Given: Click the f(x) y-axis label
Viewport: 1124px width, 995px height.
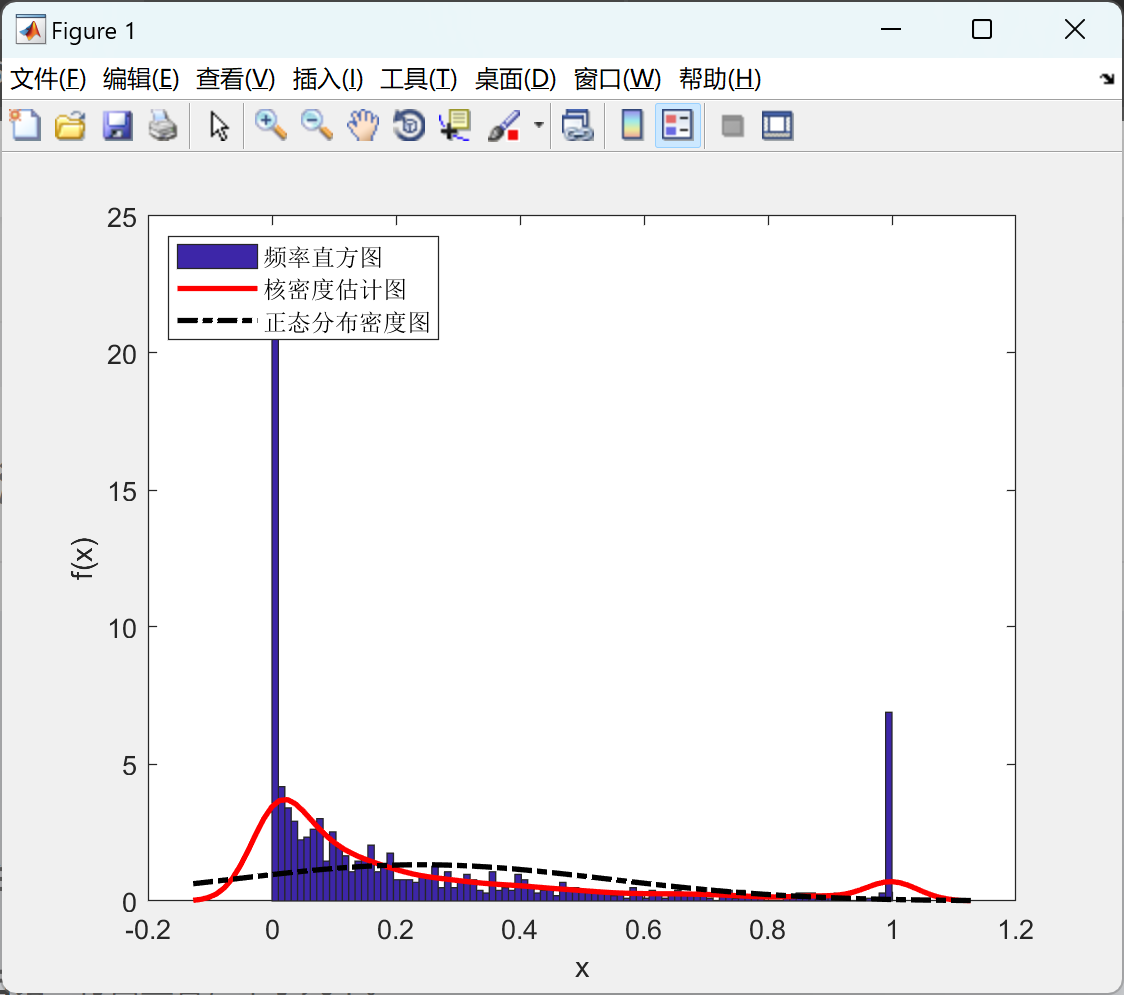Looking at the screenshot, I should [83, 558].
